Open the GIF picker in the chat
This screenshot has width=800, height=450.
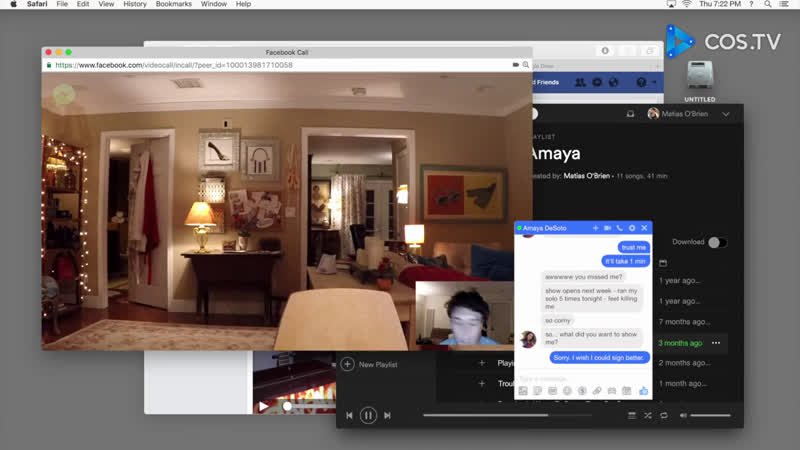pyautogui.click(x=553, y=391)
